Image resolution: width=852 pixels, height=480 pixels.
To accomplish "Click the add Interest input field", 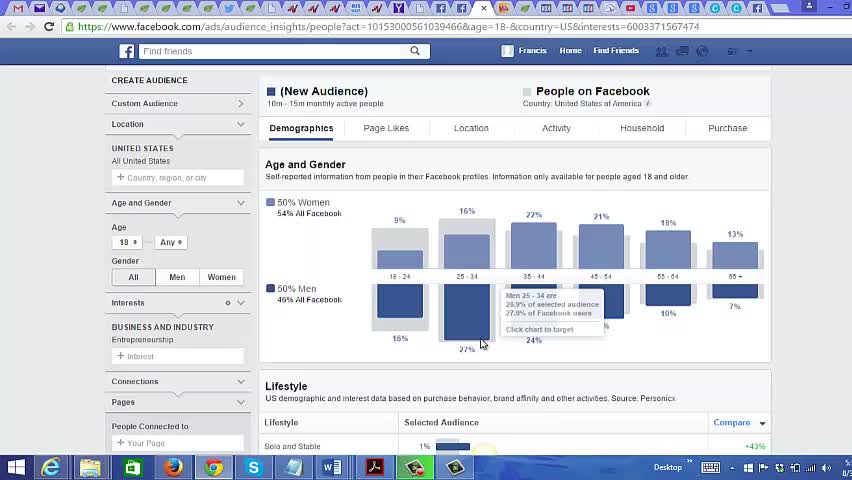I will pyautogui.click(x=178, y=357).
